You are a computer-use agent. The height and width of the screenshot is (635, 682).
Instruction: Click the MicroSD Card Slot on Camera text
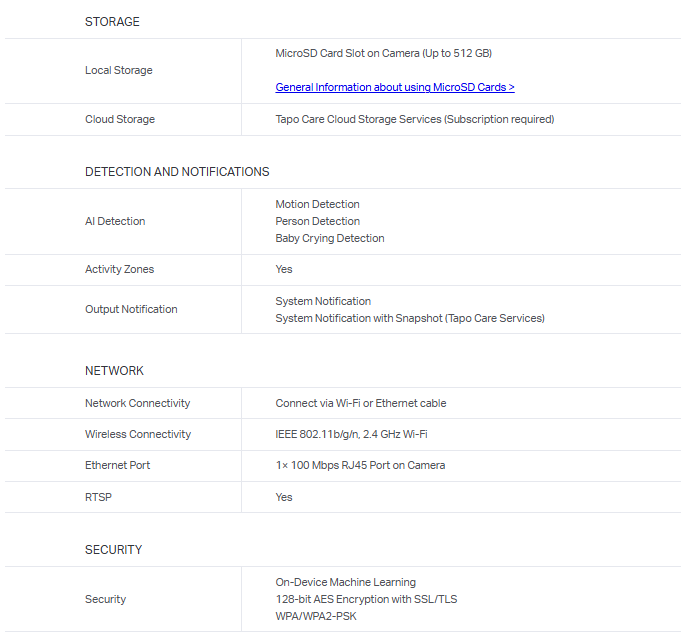(x=383, y=53)
